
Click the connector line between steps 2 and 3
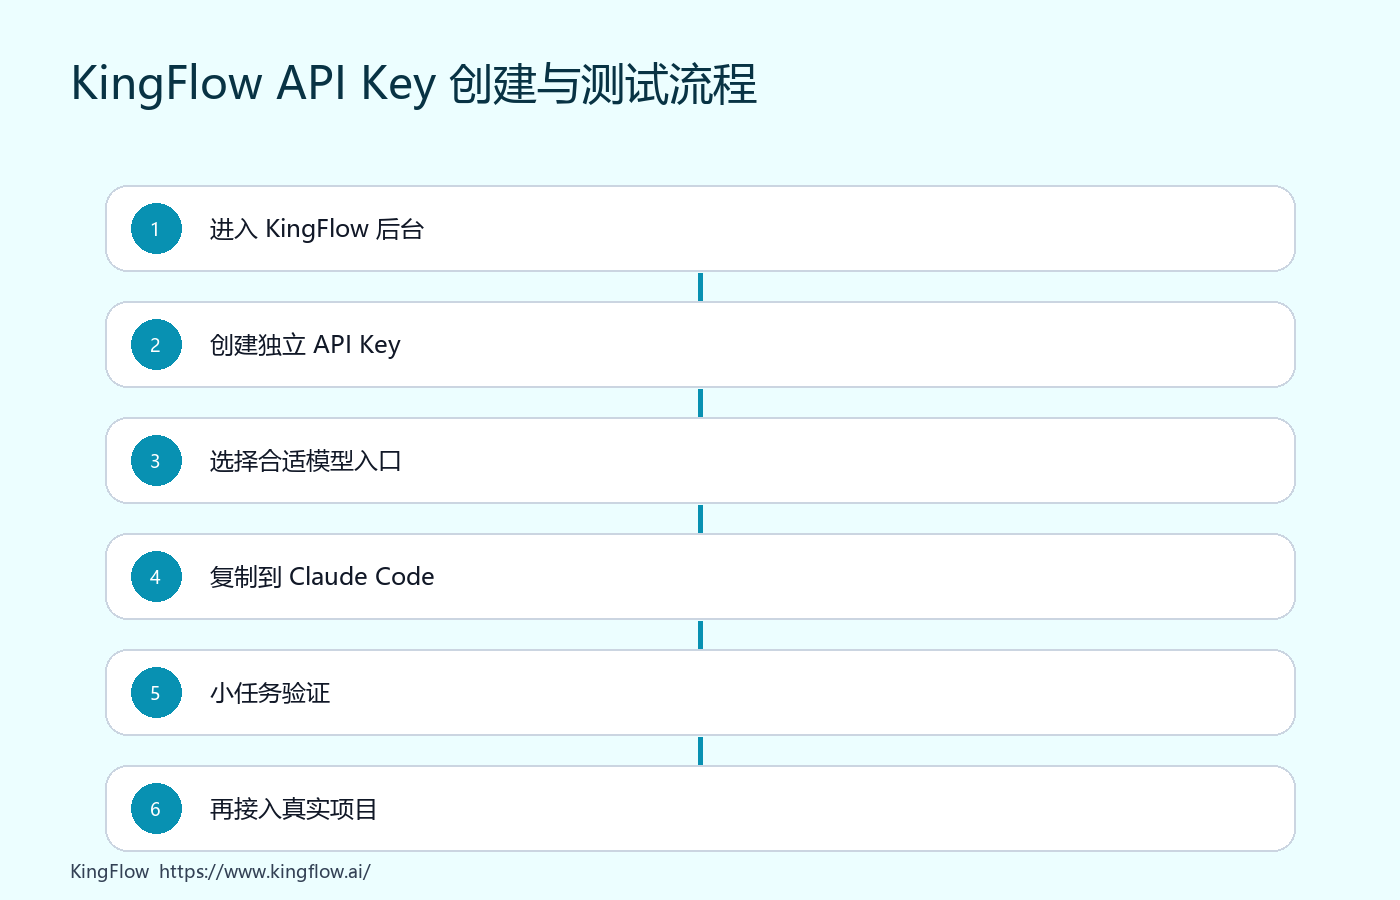pos(700,403)
